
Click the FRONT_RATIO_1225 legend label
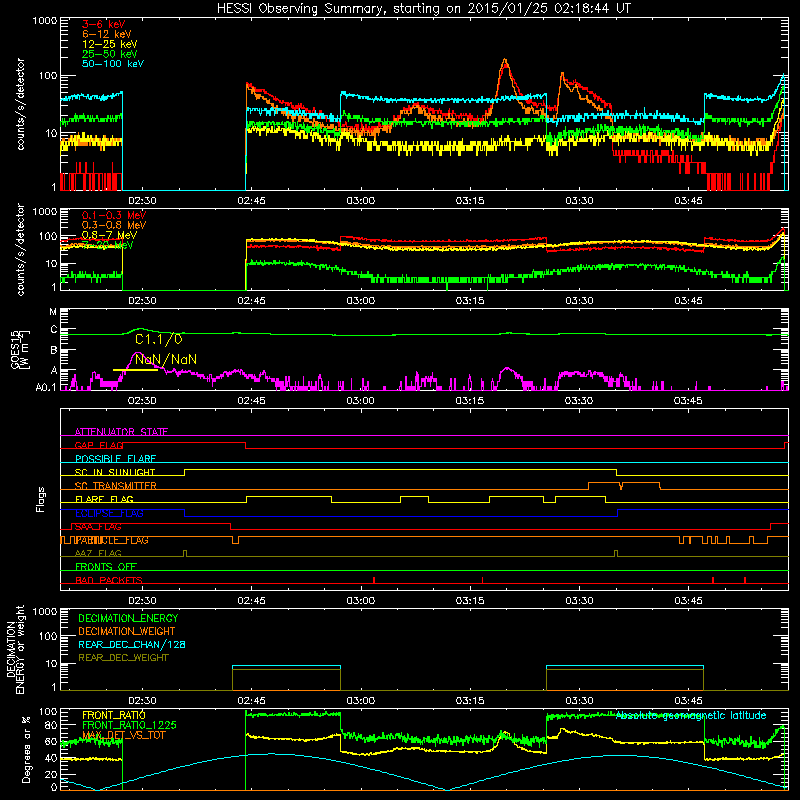[x=129, y=725]
